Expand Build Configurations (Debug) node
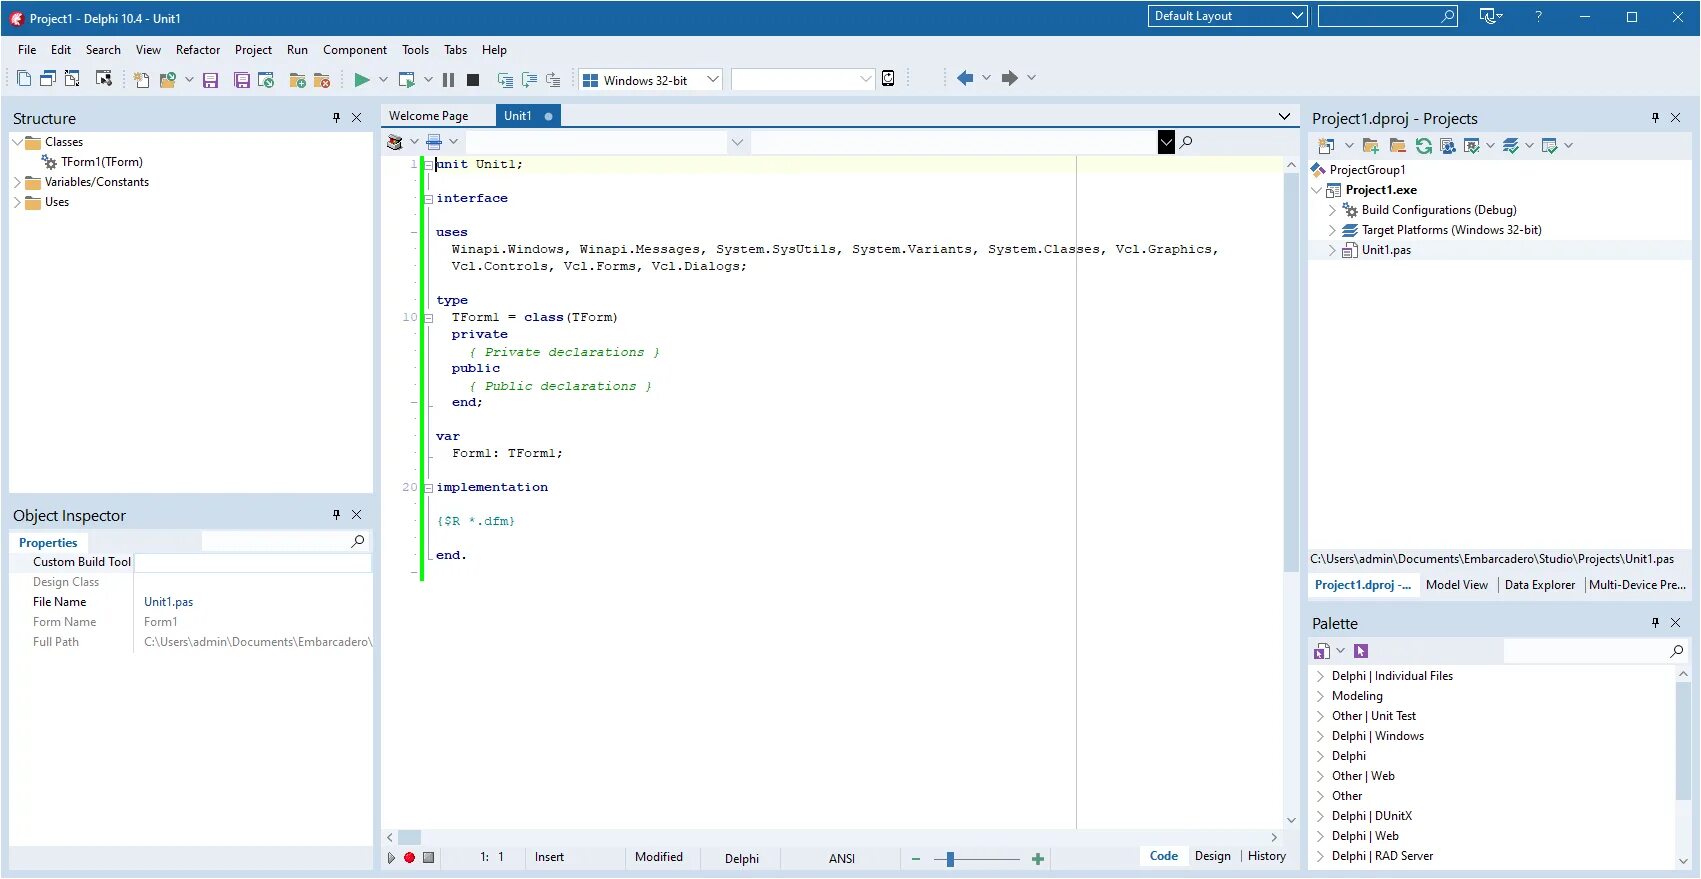This screenshot has height=879, width=1701. pyautogui.click(x=1332, y=210)
